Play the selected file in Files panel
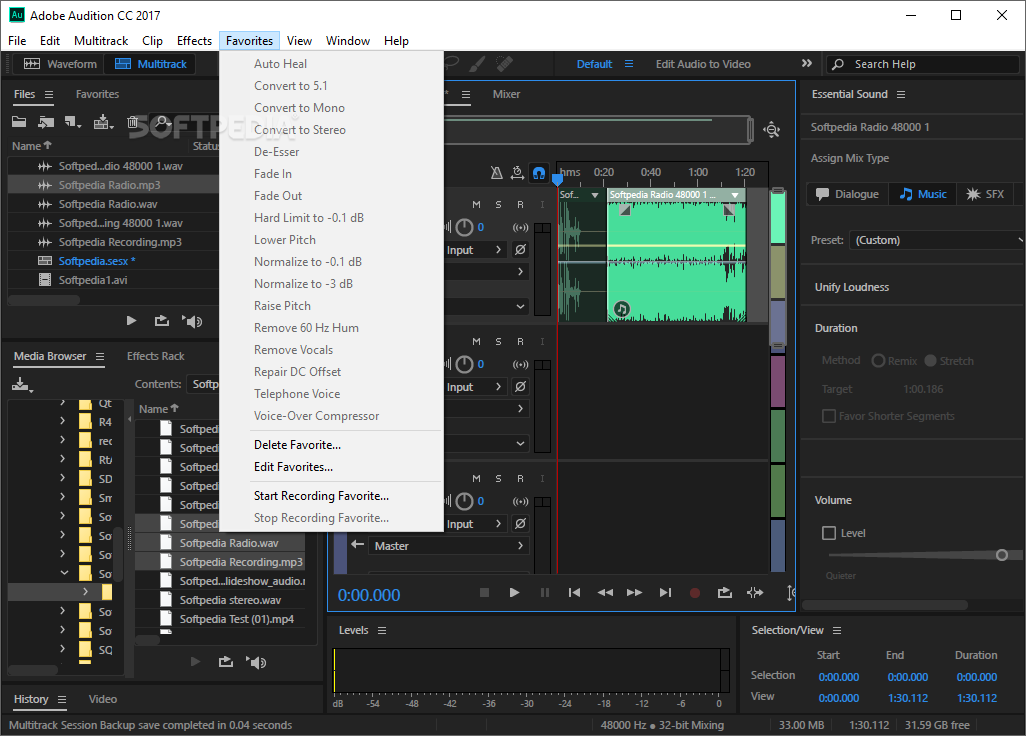Screen dimensions: 1026x736 click(x=132, y=321)
